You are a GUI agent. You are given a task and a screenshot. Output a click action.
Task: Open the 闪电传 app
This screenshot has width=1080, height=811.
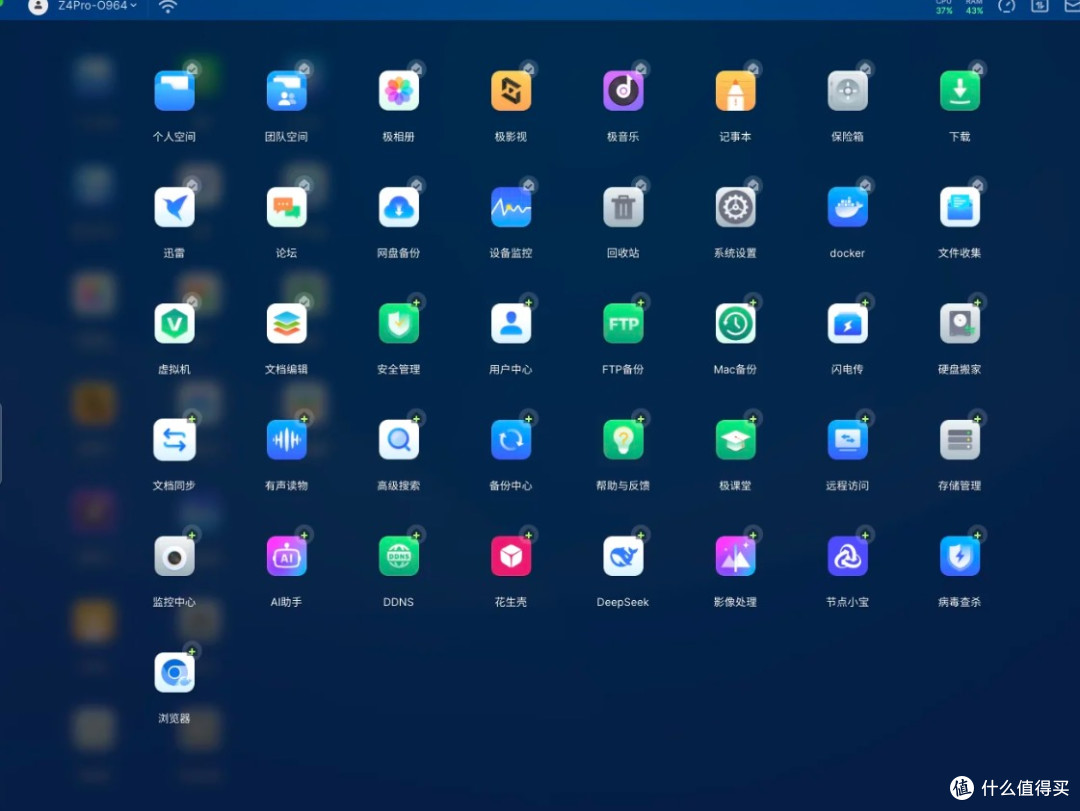[x=848, y=324]
